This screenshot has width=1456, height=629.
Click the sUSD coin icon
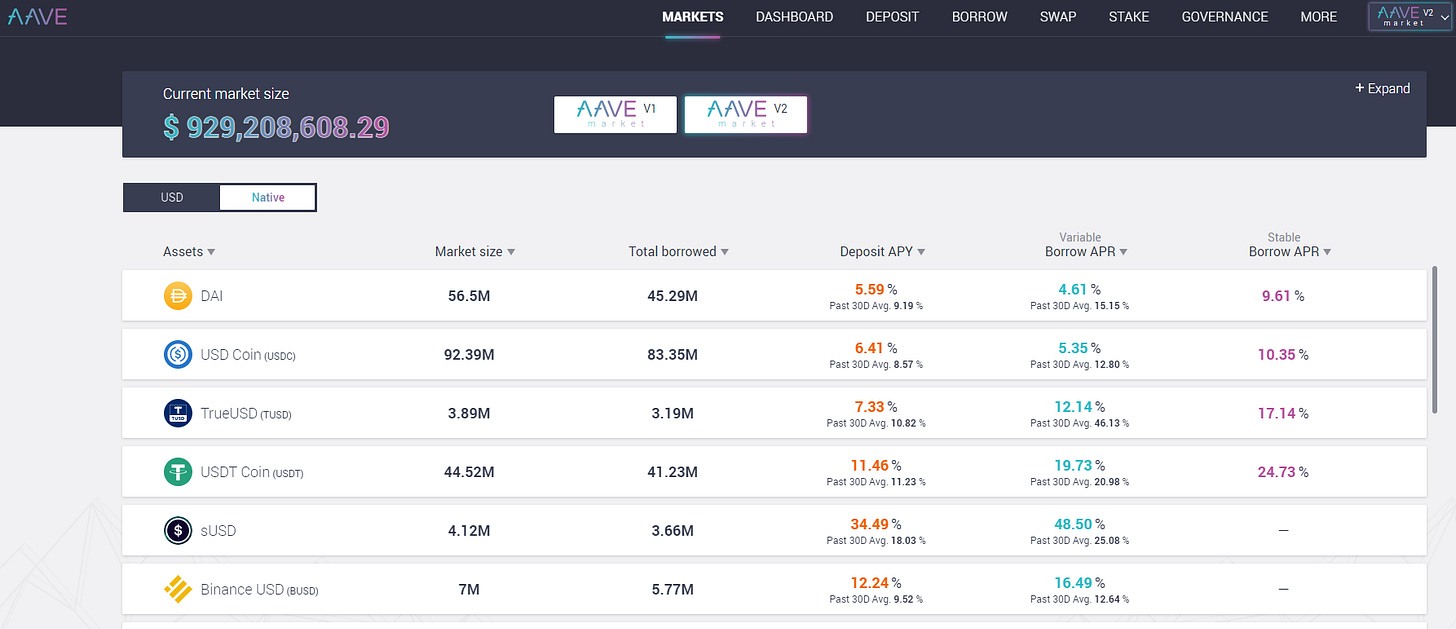[x=177, y=531]
